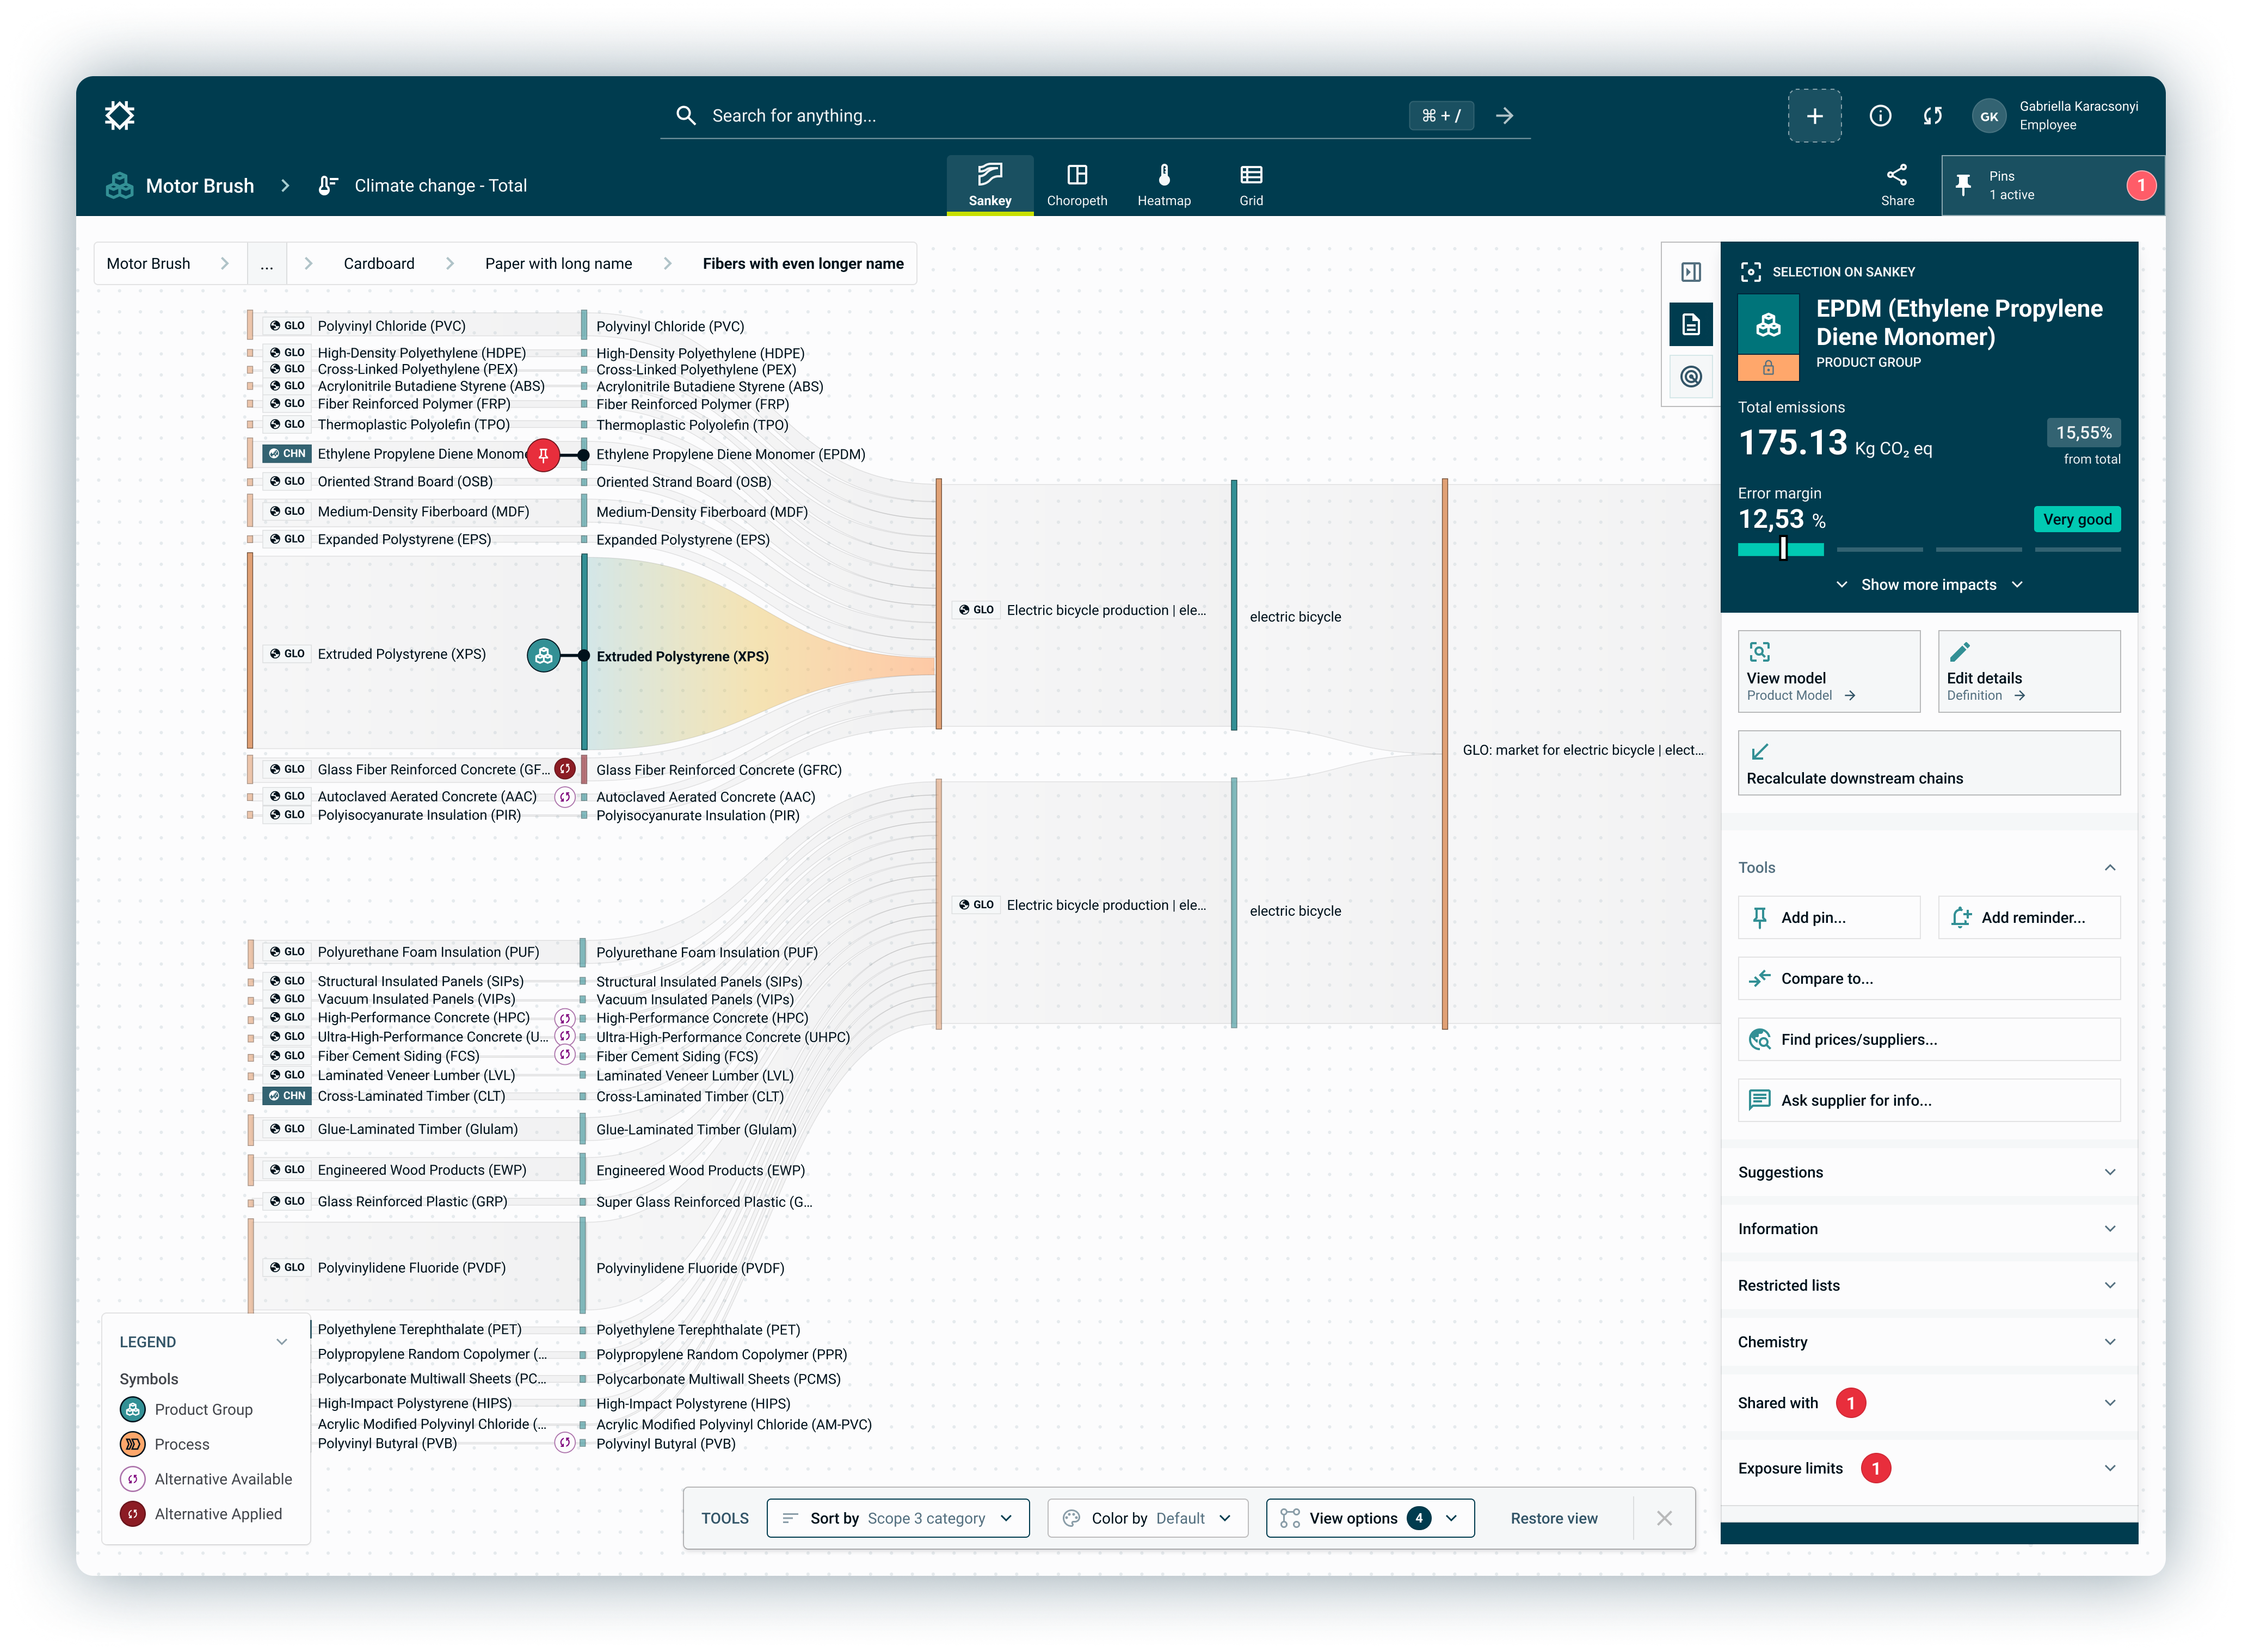This screenshot has width=2242, height=1652.
Task: Open the info circle icon
Action: click(x=1879, y=116)
